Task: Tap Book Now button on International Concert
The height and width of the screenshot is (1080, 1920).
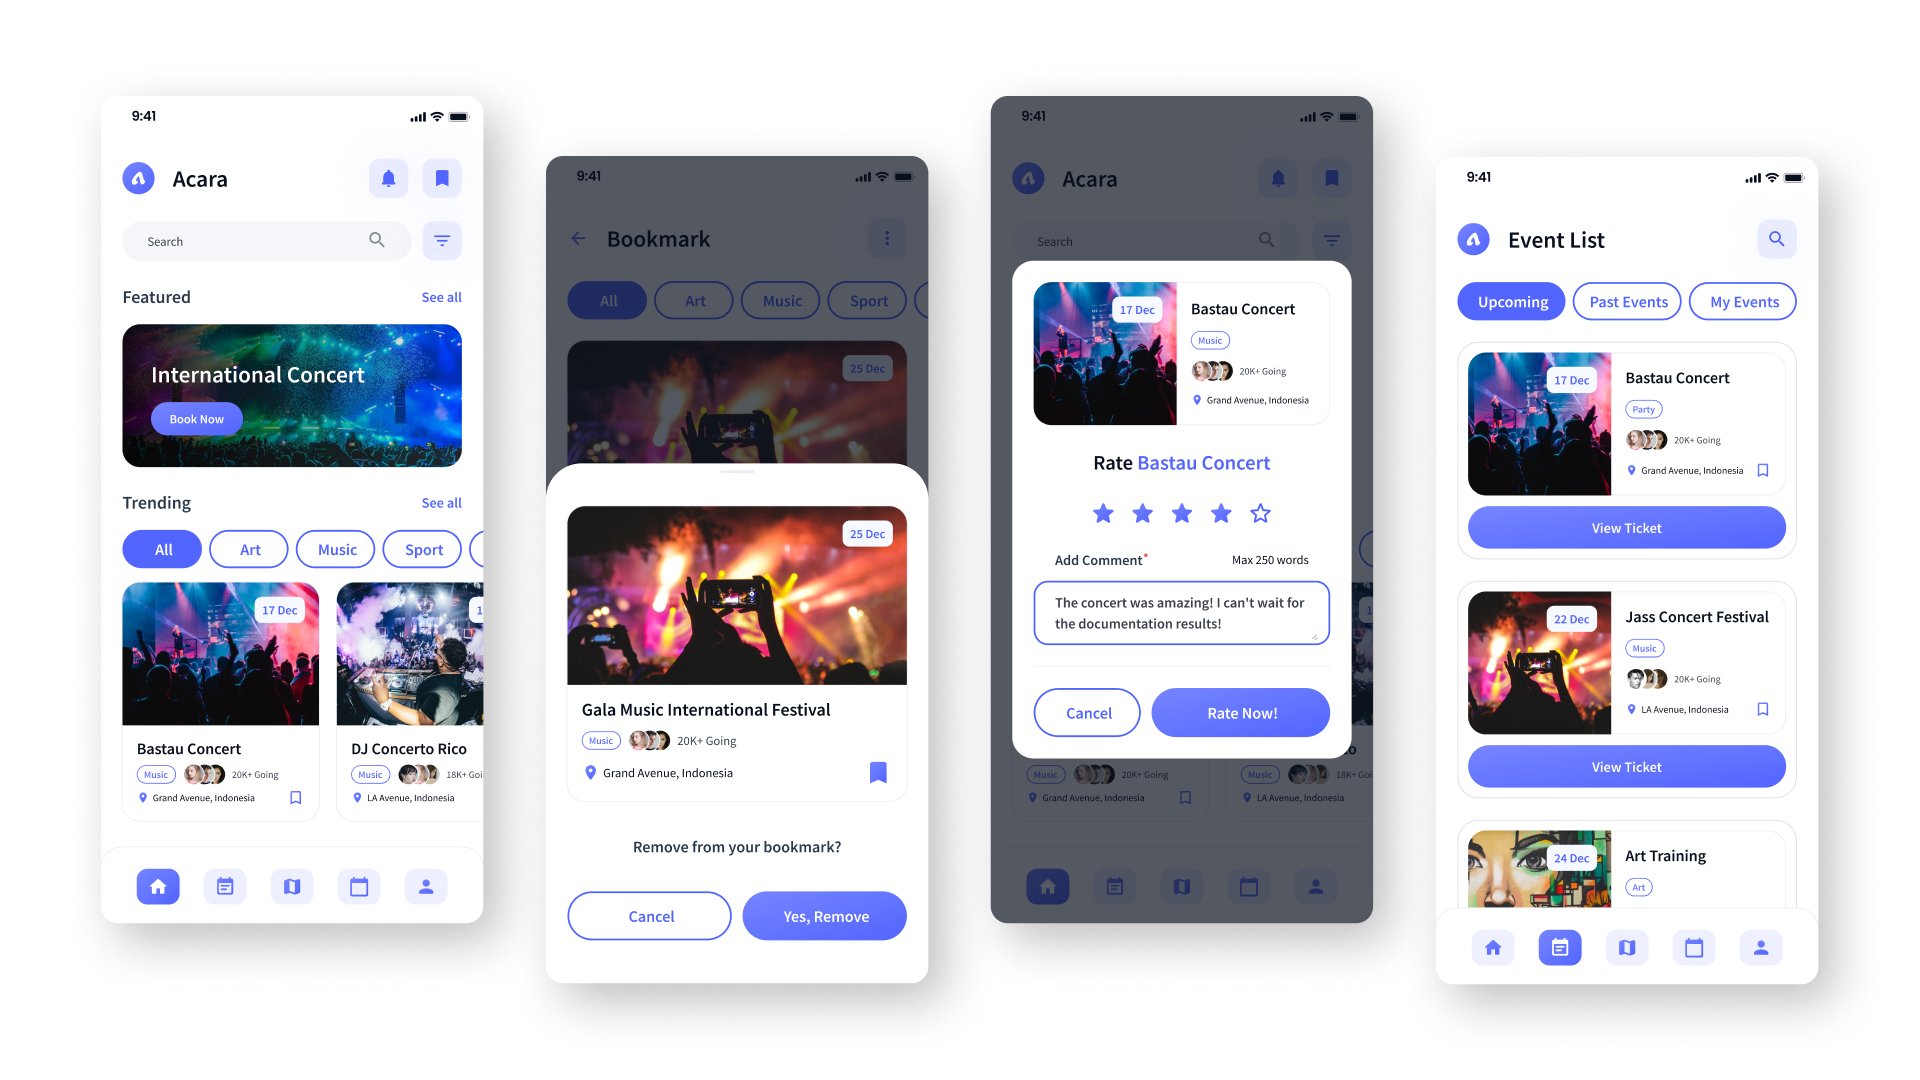Action: coord(195,419)
